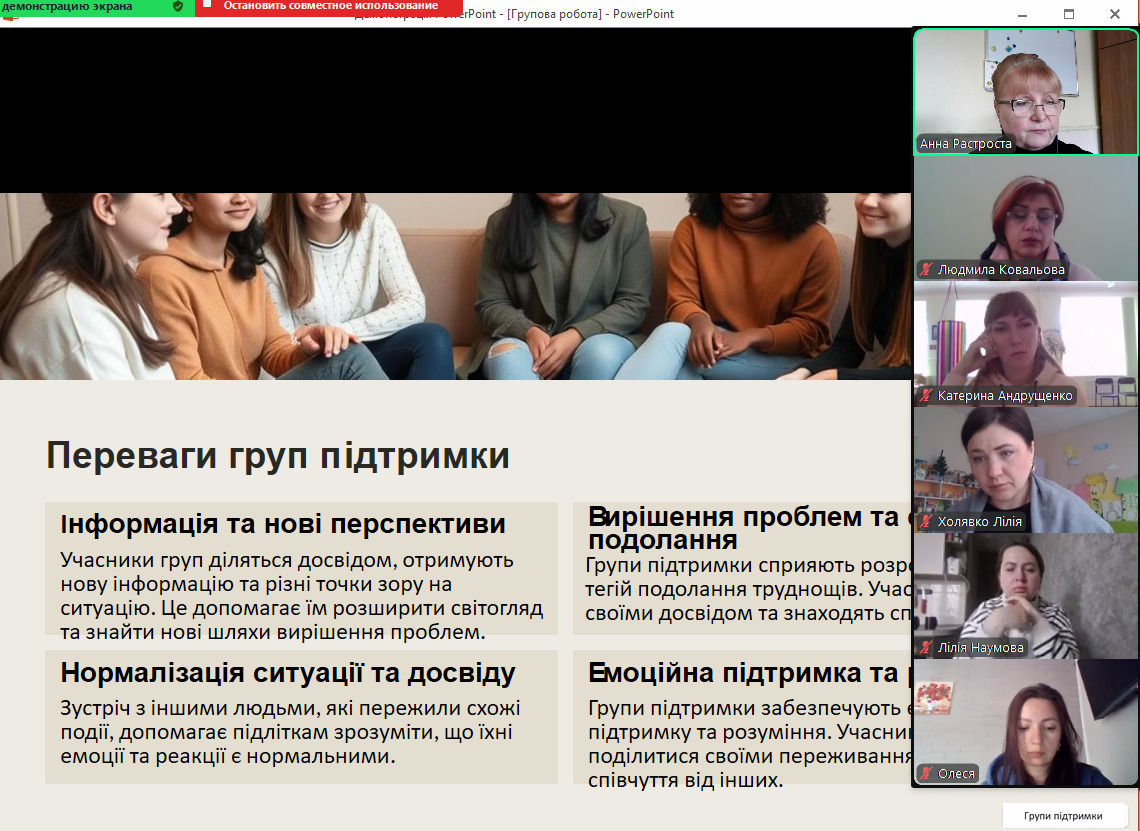This screenshot has width=1140, height=831.
Task: Select Олеся's video tile
Action: point(1026,722)
